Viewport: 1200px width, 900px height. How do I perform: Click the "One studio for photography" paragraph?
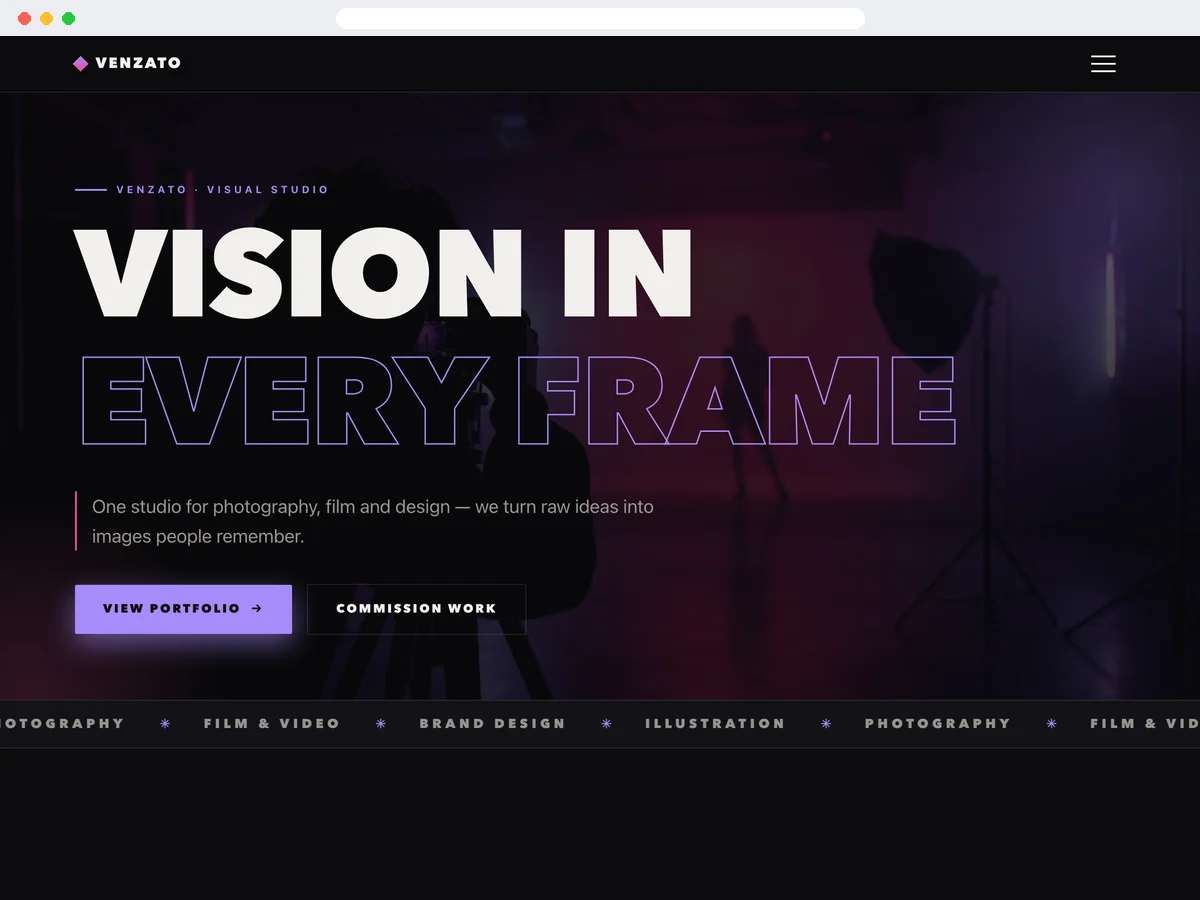pos(373,521)
